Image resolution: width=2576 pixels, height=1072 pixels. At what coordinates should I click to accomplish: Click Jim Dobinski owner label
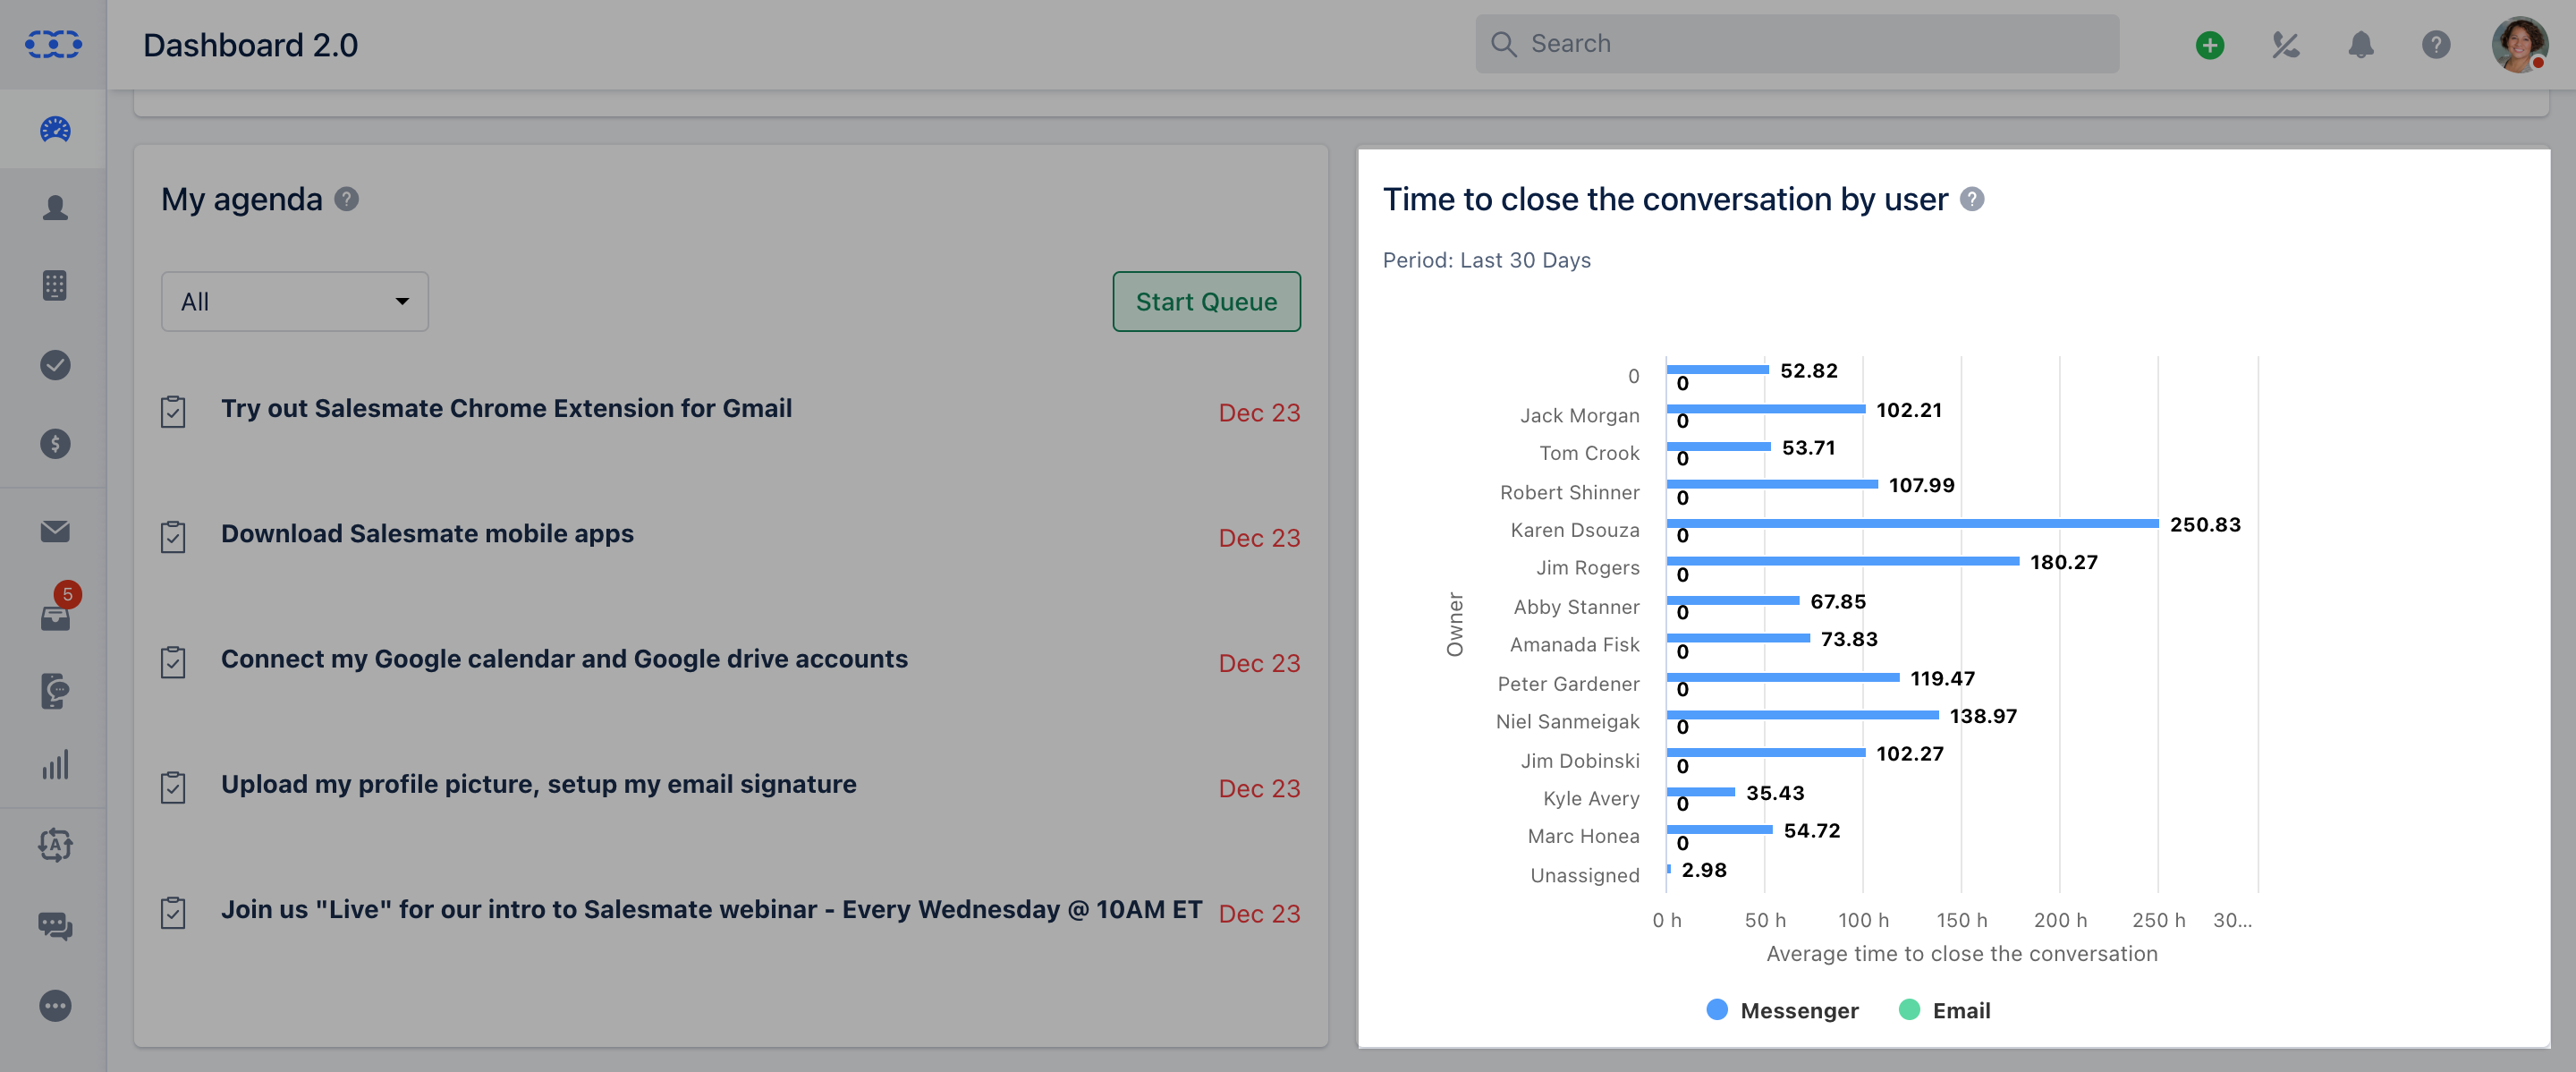coord(1580,761)
